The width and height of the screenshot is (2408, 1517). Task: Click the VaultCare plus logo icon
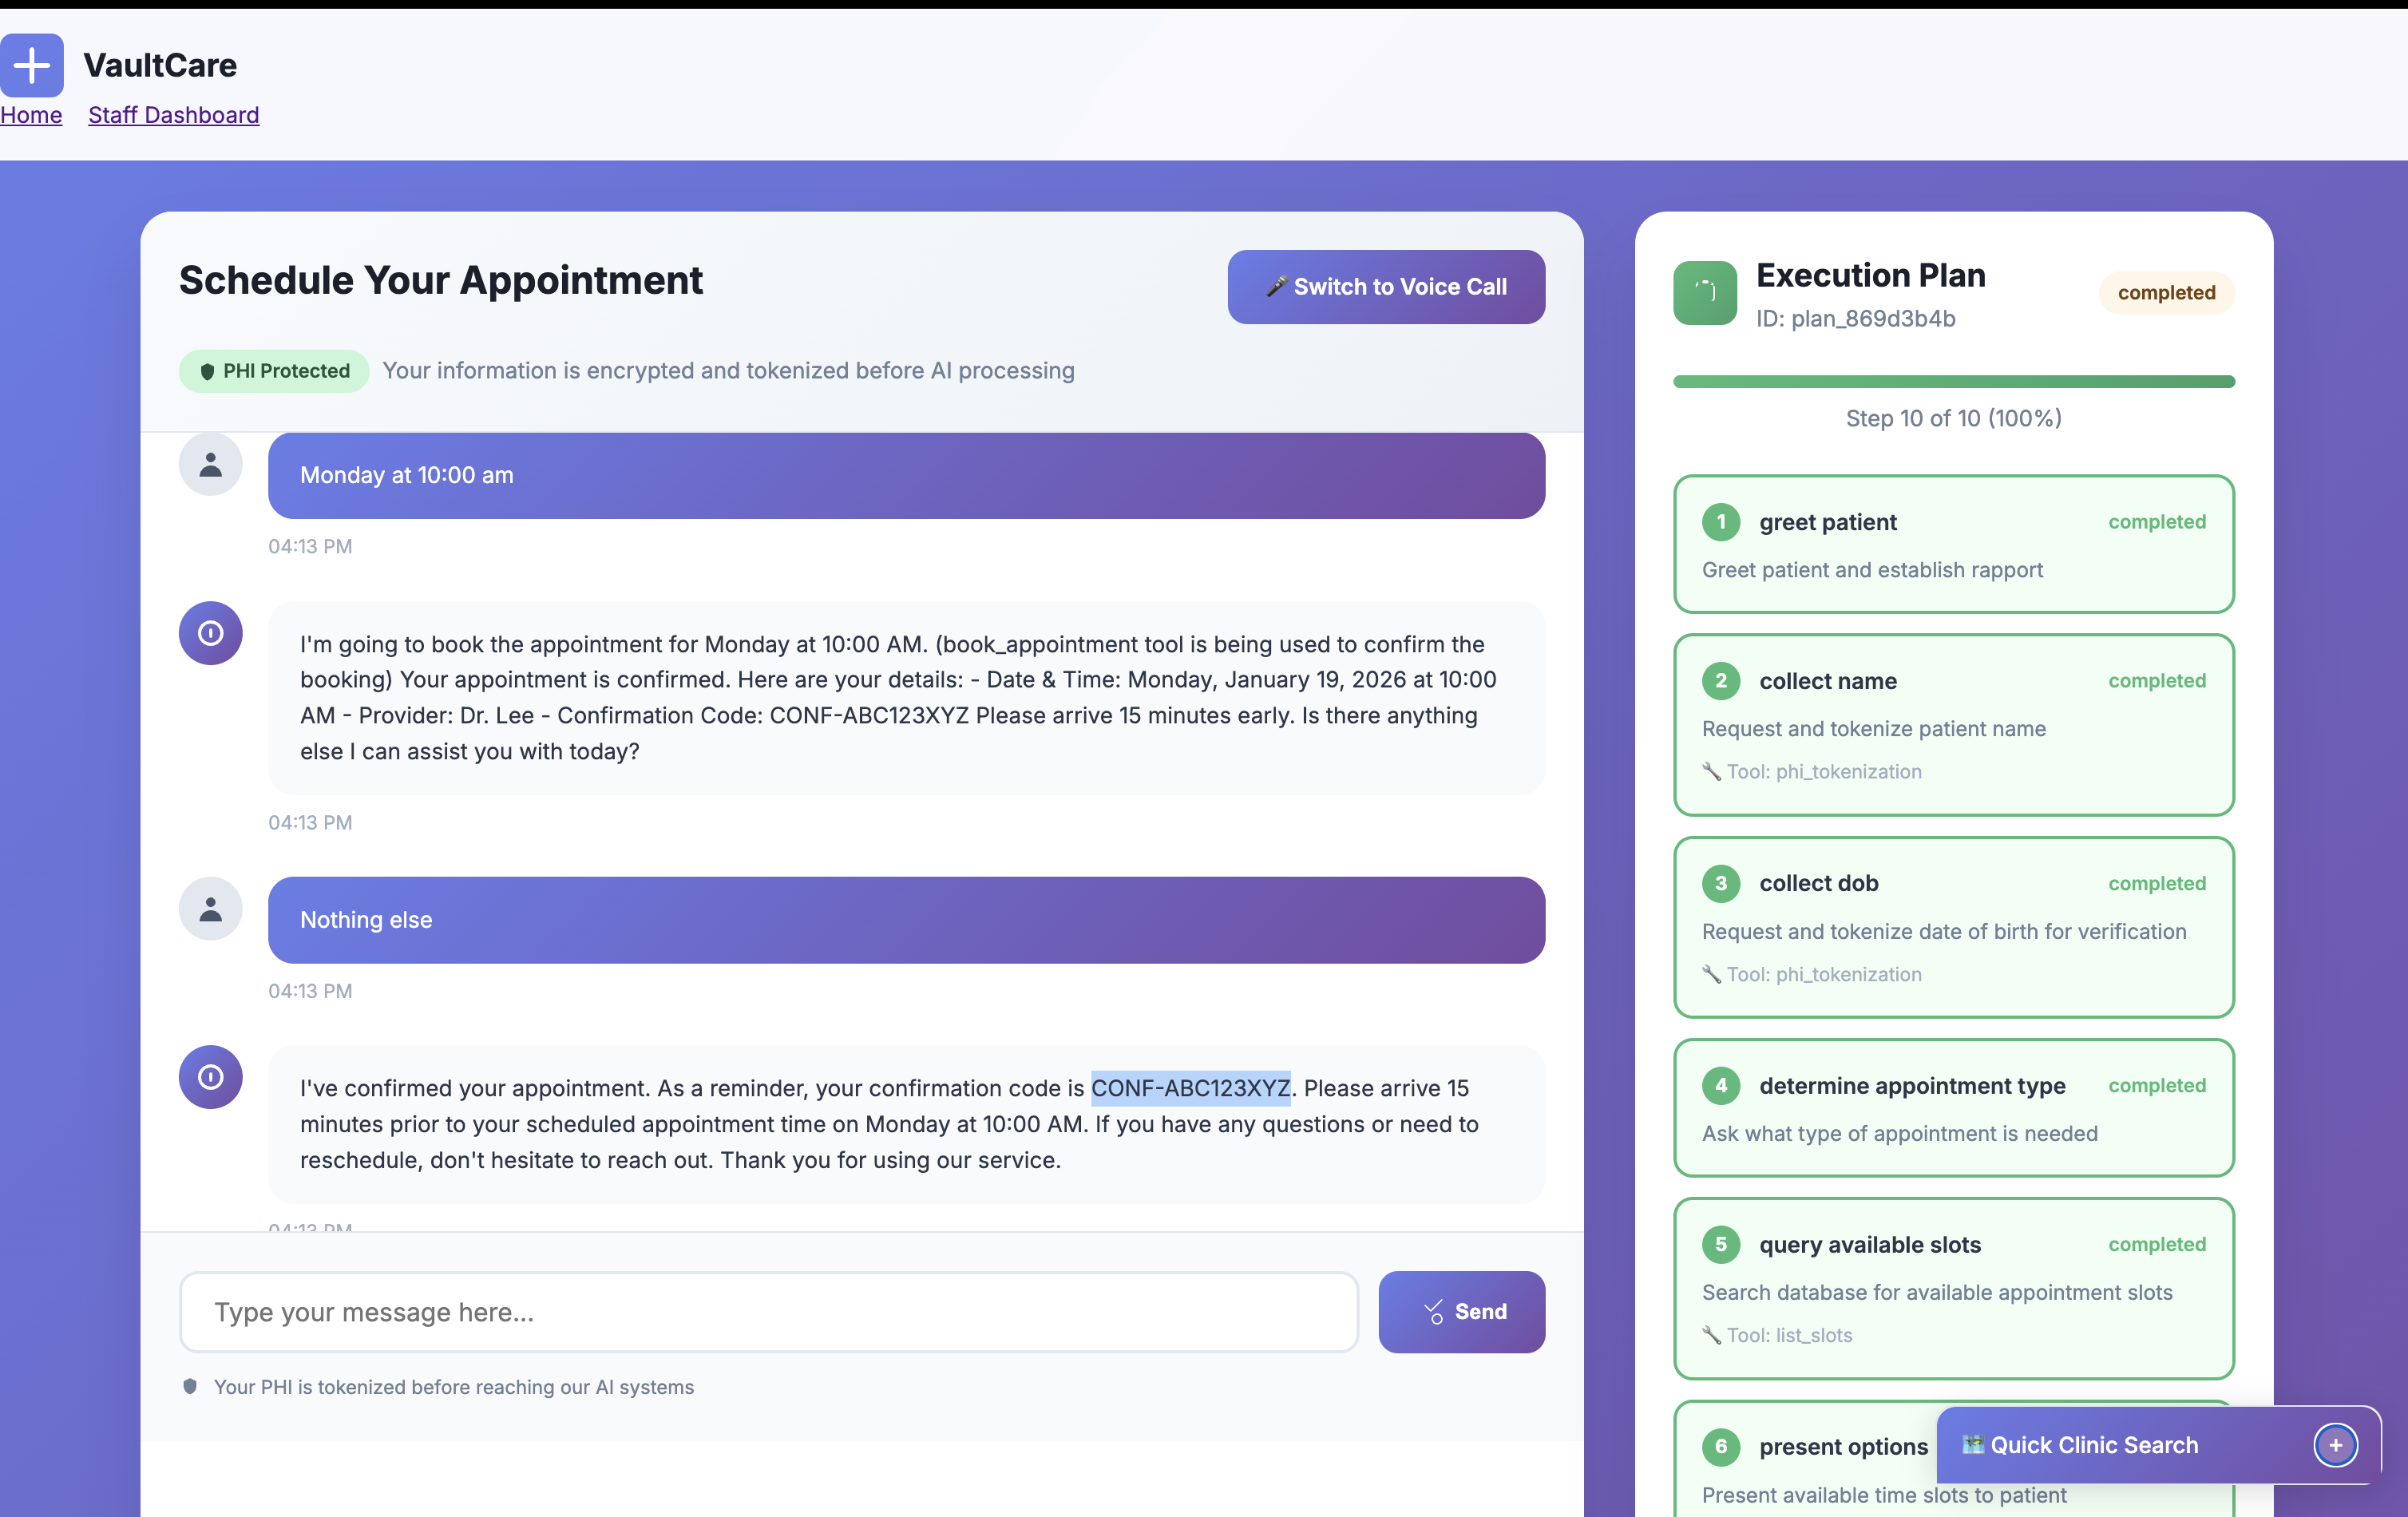[32, 66]
